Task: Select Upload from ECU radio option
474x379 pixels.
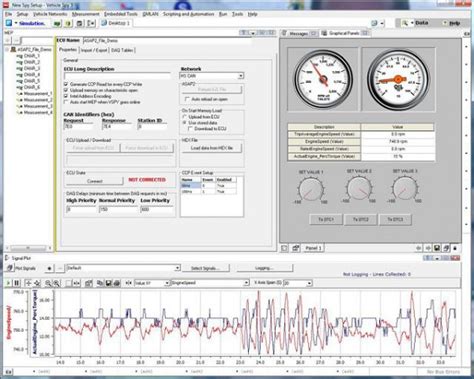Action: 184,117
